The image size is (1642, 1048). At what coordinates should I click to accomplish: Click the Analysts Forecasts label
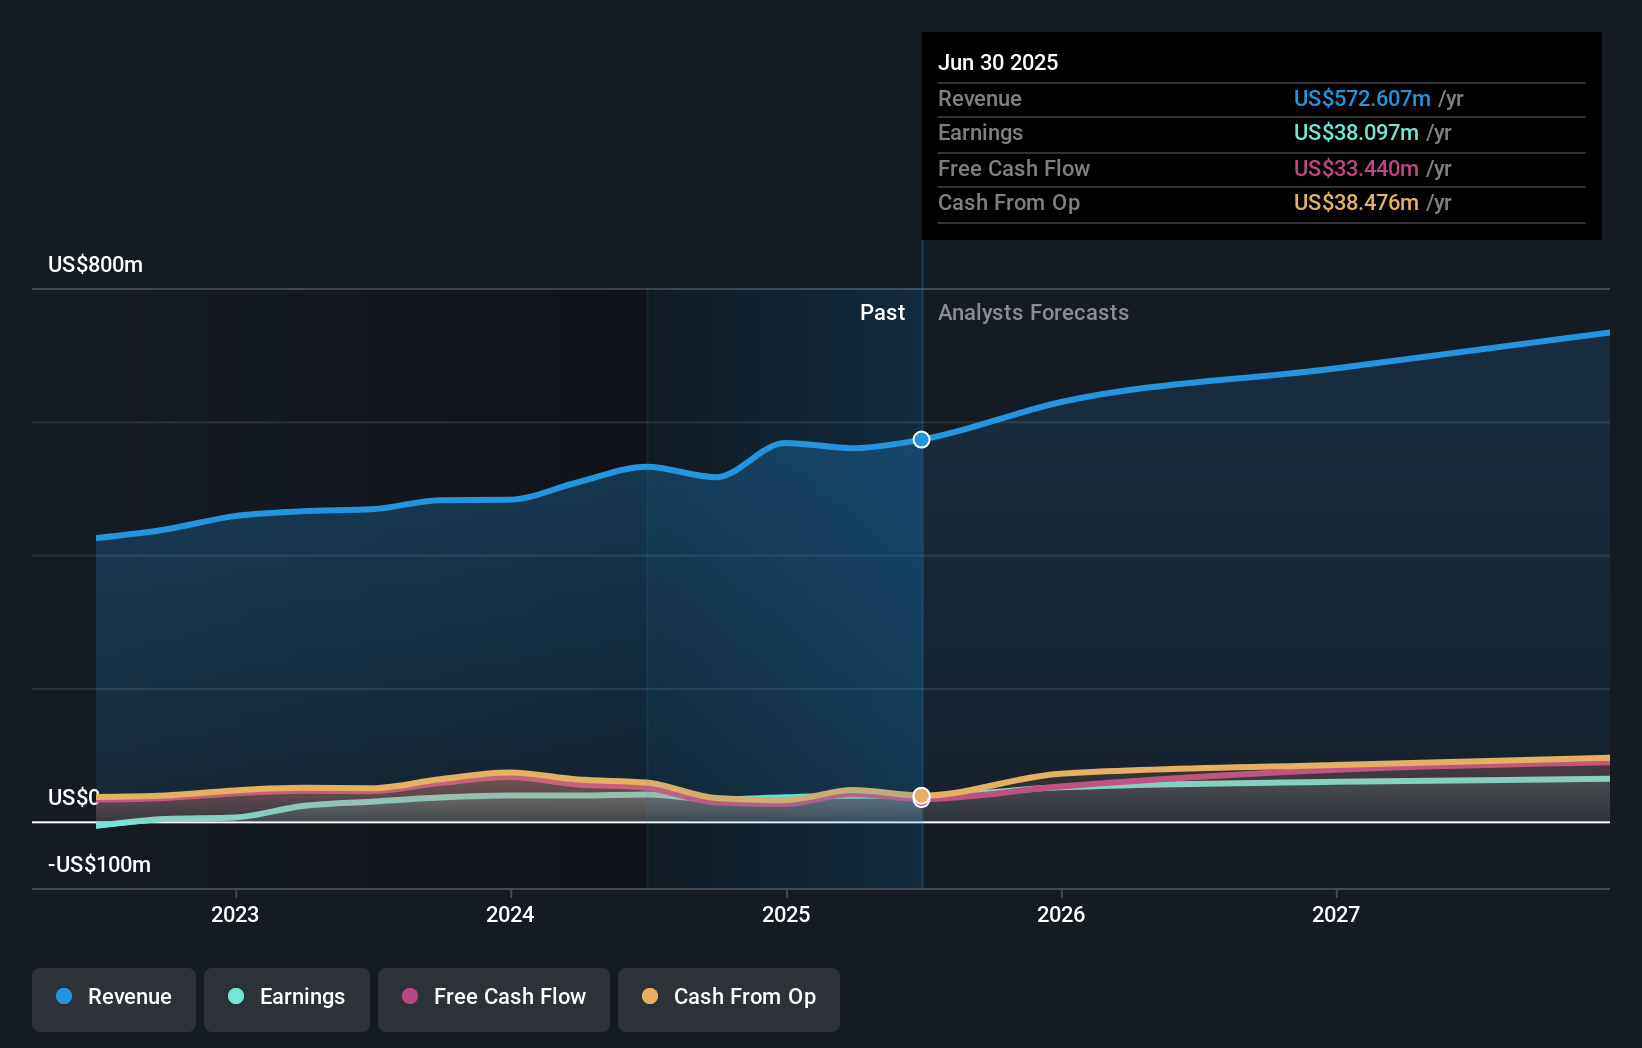[1033, 312]
